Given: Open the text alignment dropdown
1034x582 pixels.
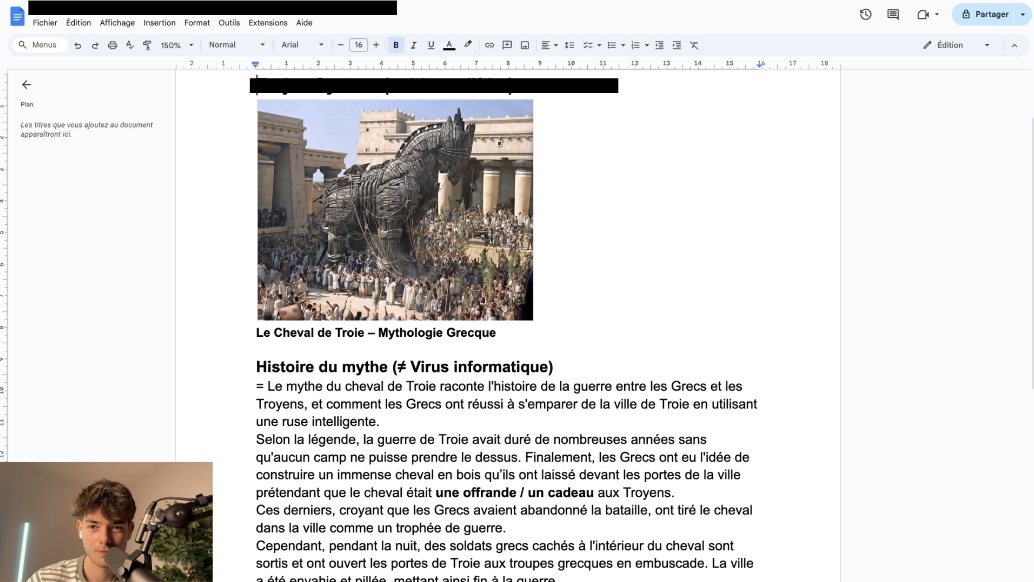Looking at the screenshot, I should (x=549, y=45).
